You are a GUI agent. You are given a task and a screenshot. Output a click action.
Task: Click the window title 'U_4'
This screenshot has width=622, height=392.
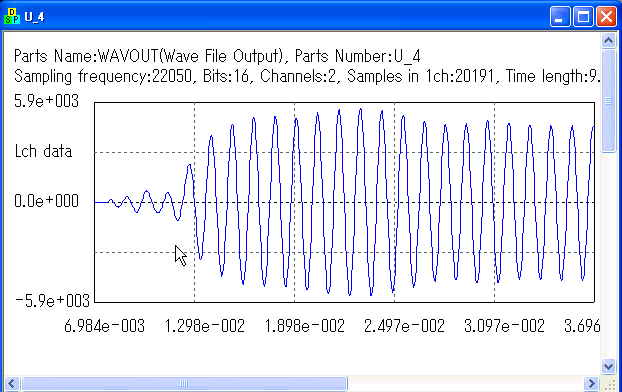(34, 17)
